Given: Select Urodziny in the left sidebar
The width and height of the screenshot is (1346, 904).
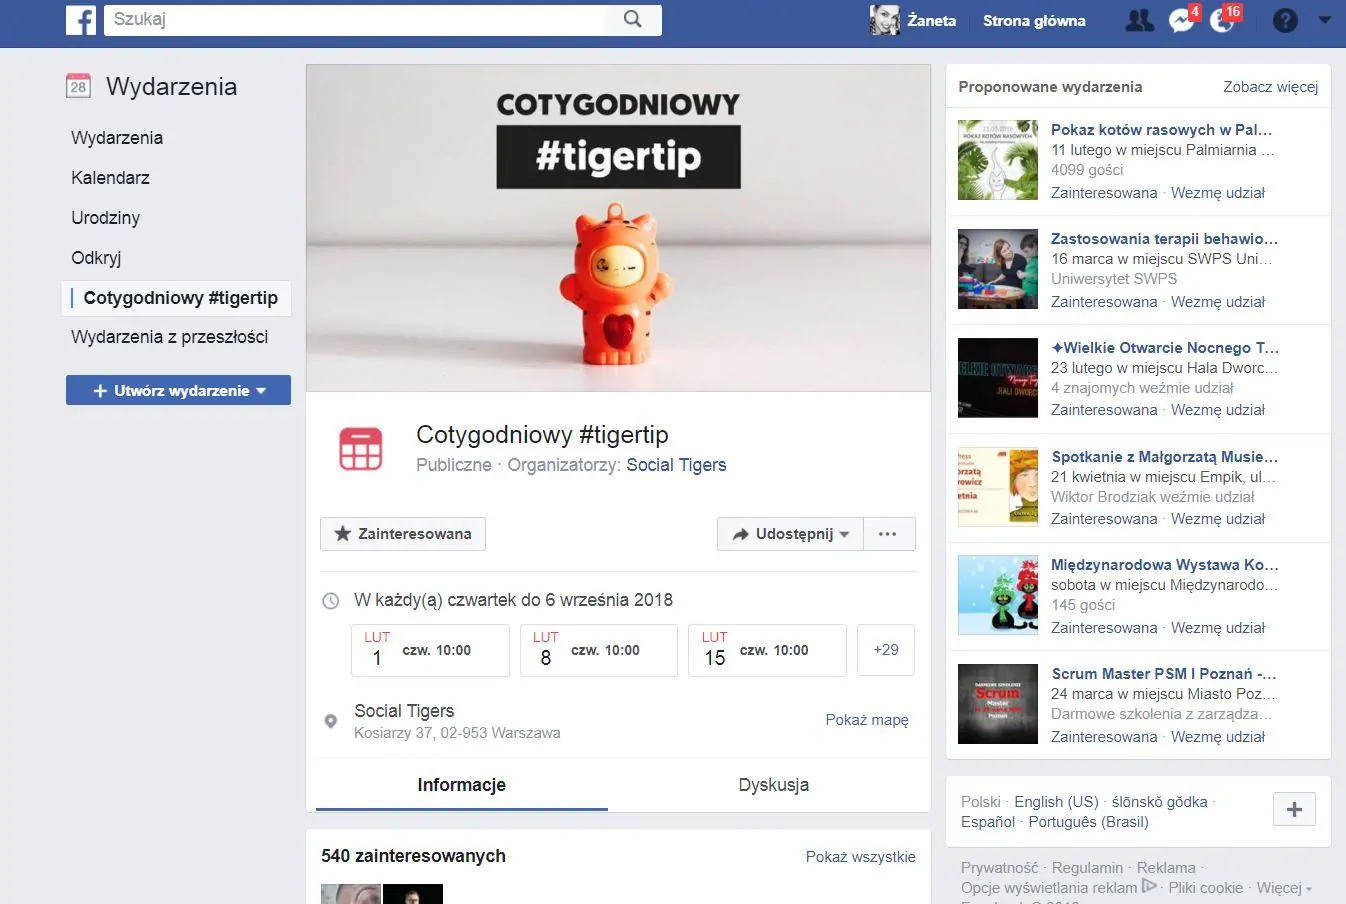Looking at the screenshot, I should [105, 218].
